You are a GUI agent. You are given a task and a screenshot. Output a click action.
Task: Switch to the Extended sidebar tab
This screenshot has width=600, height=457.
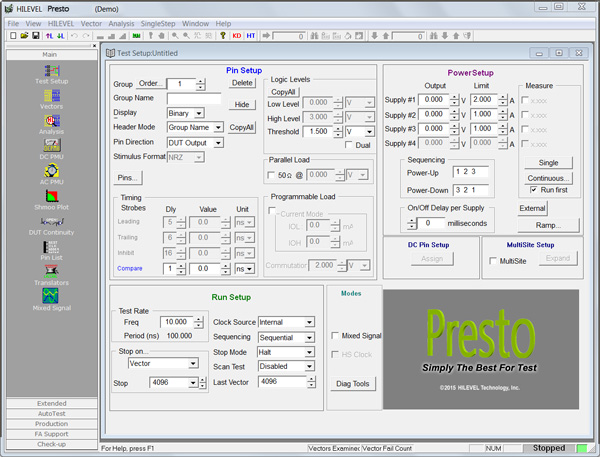point(52,403)
